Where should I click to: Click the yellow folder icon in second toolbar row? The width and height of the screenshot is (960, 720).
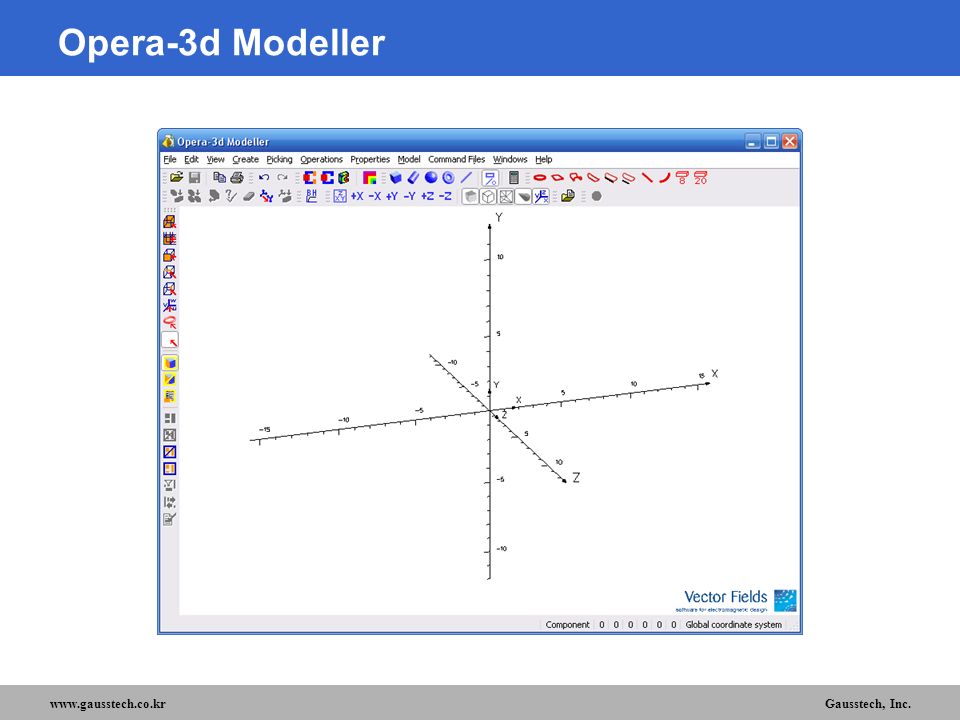[x=568, y=196]
